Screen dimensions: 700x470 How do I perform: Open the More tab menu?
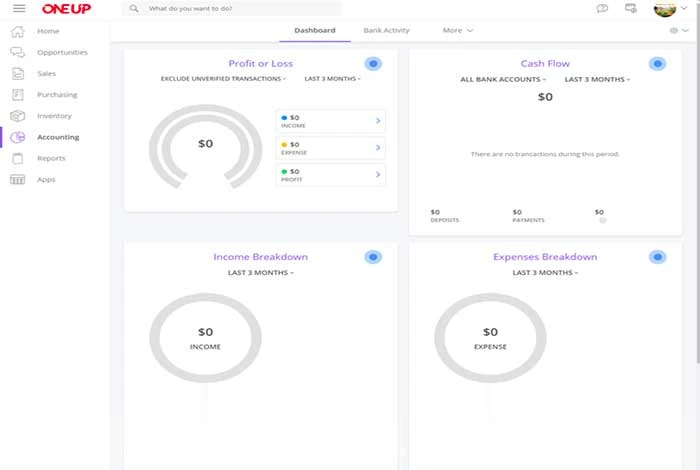(458, 30)
